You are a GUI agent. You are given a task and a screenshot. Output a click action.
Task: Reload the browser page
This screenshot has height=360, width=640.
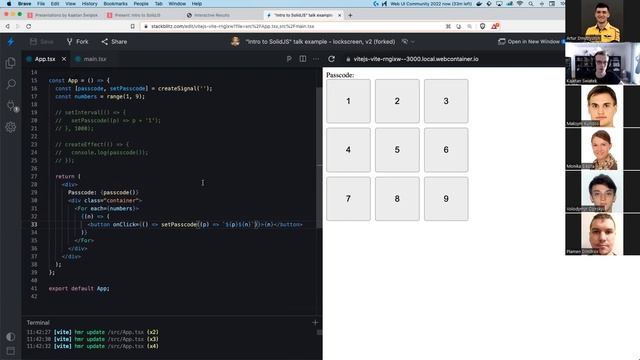(28, 26)
